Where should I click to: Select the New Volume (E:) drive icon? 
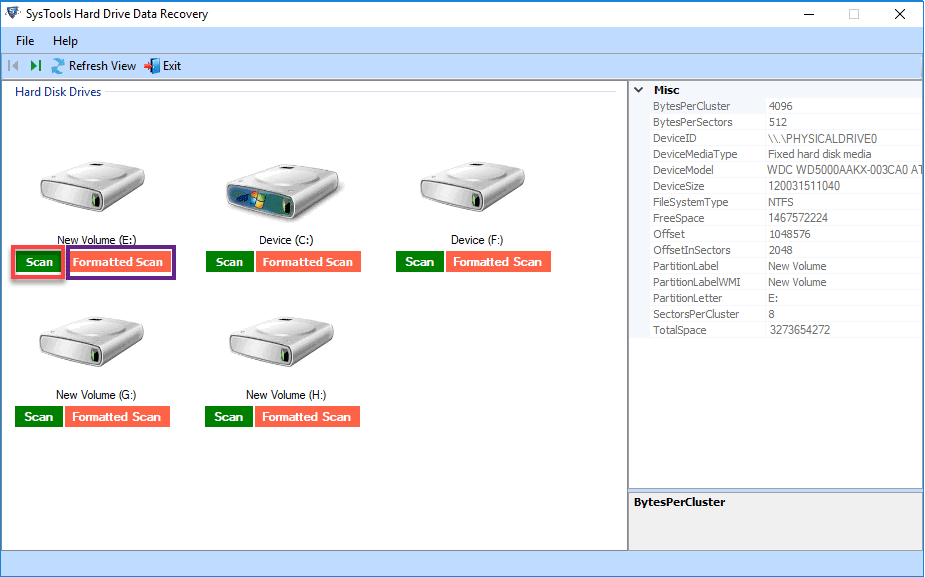92,185
